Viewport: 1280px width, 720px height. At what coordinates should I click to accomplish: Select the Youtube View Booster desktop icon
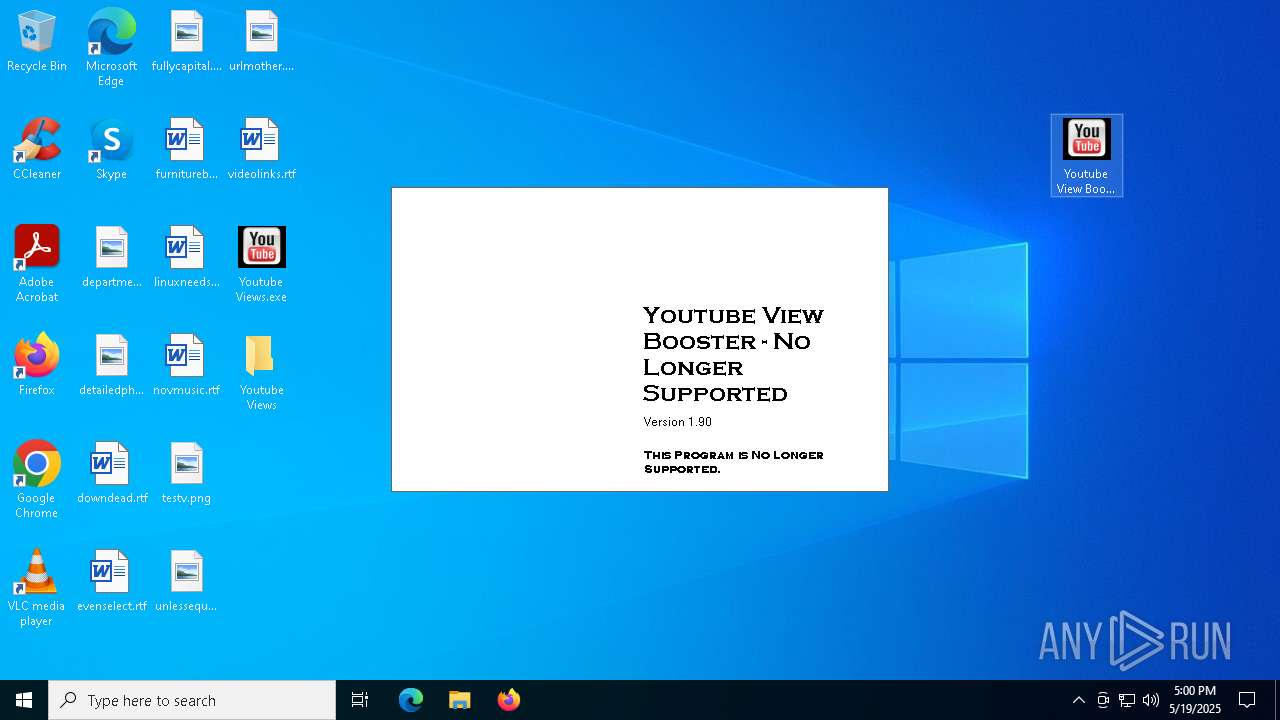point(1086,156)
